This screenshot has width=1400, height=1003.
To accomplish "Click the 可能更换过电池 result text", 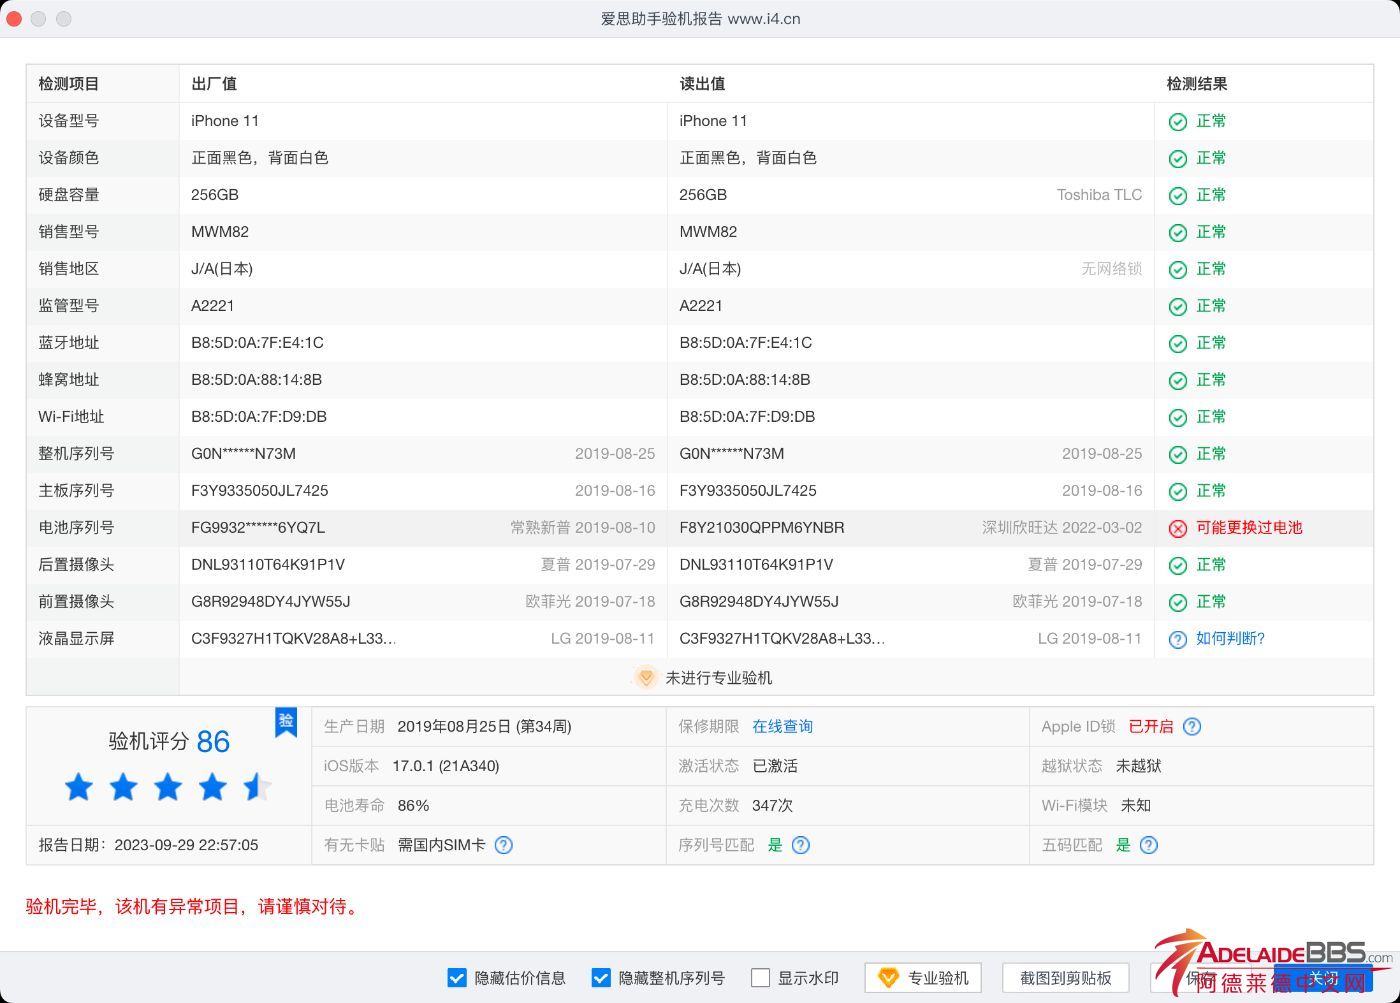I will click(1249, 528).
